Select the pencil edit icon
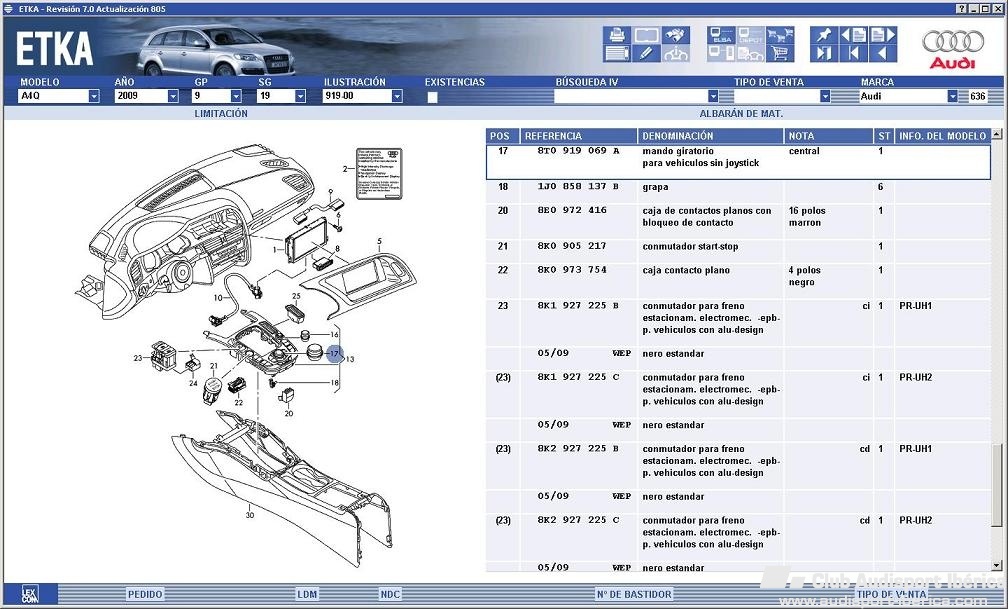Screen dimensions: 1008x609 click(x=646, y=53)
